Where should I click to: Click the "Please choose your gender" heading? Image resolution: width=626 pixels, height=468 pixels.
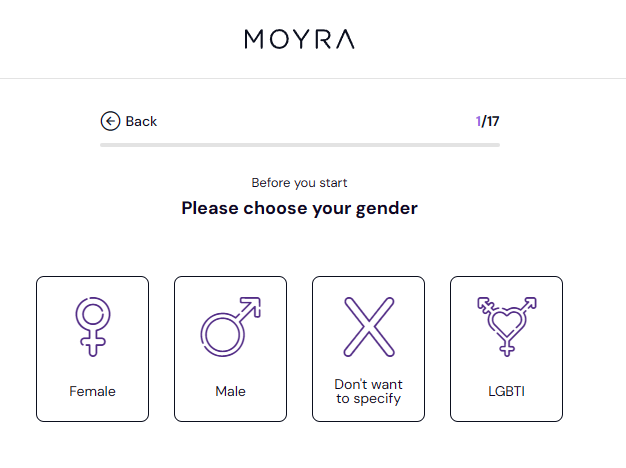tap(299, 208)
